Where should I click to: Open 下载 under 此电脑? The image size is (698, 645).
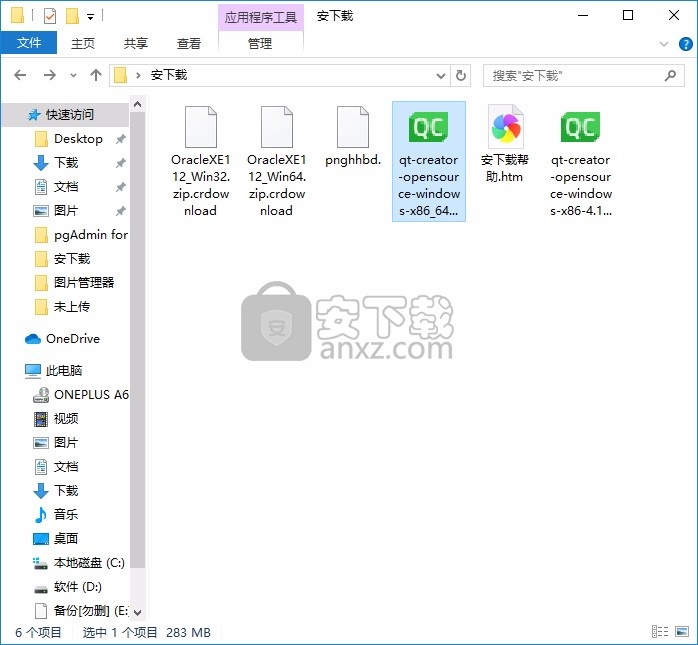66,491
